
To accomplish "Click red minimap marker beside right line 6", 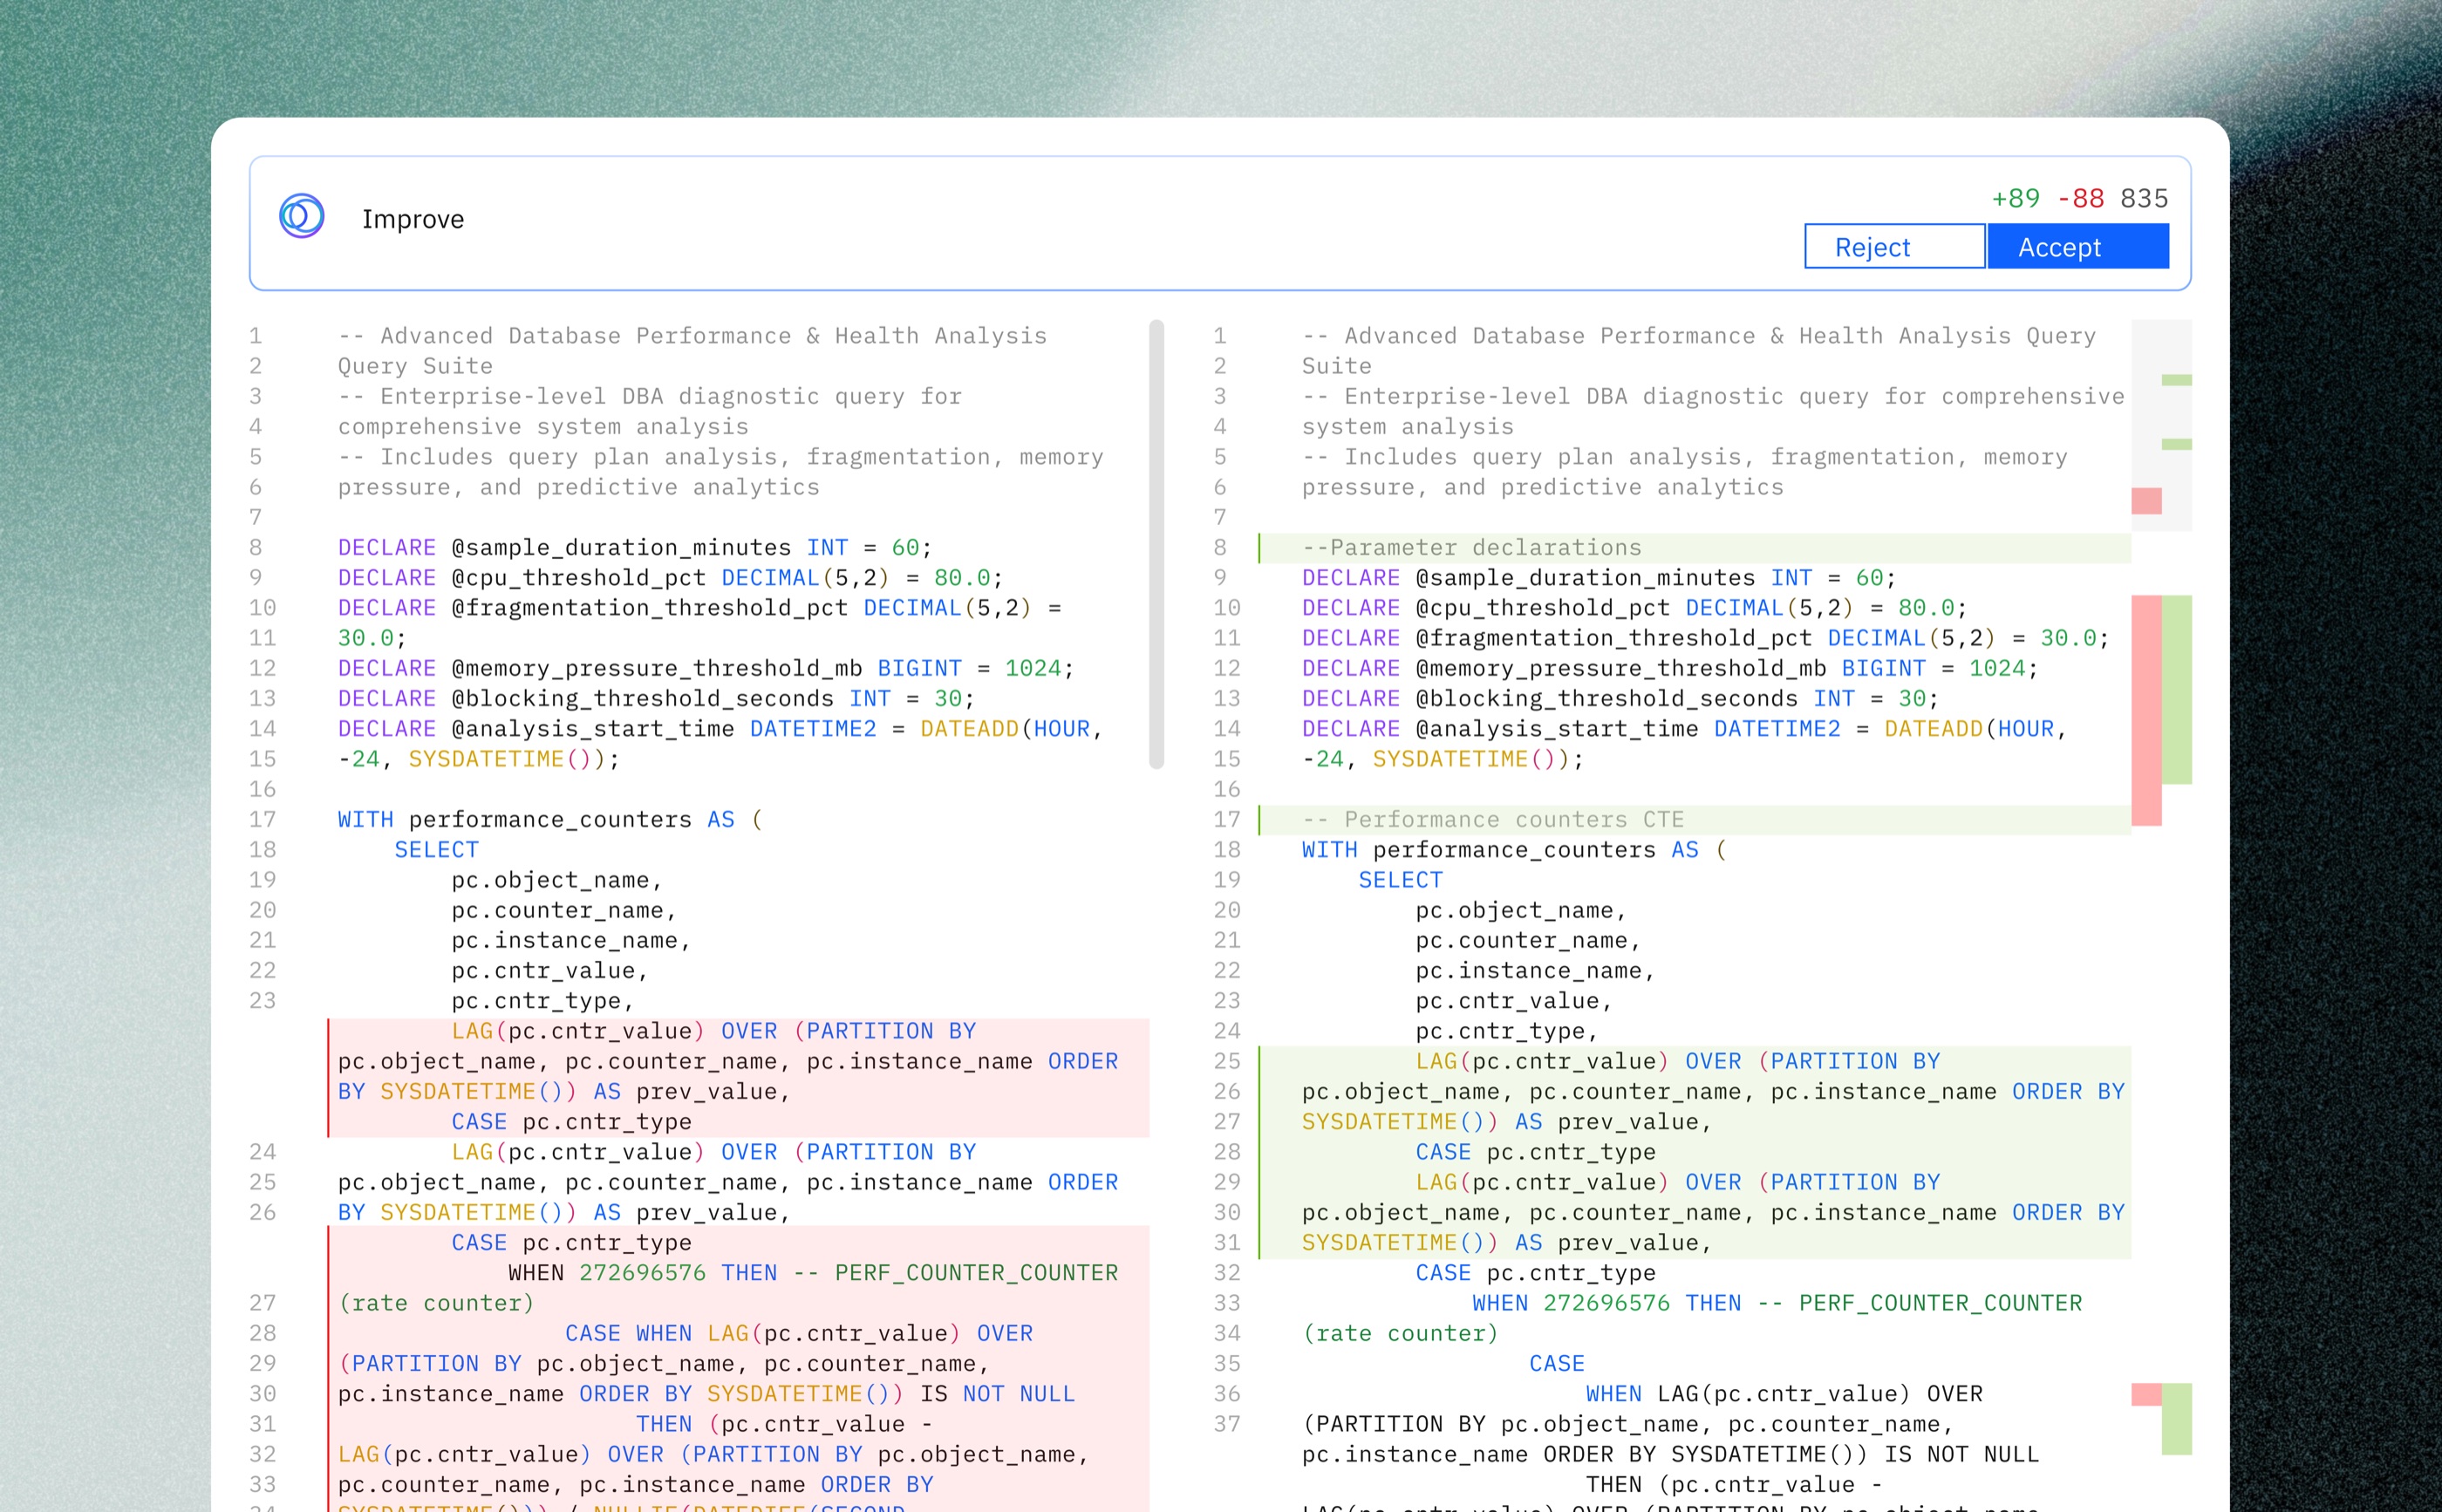I will pos(2146,501).
